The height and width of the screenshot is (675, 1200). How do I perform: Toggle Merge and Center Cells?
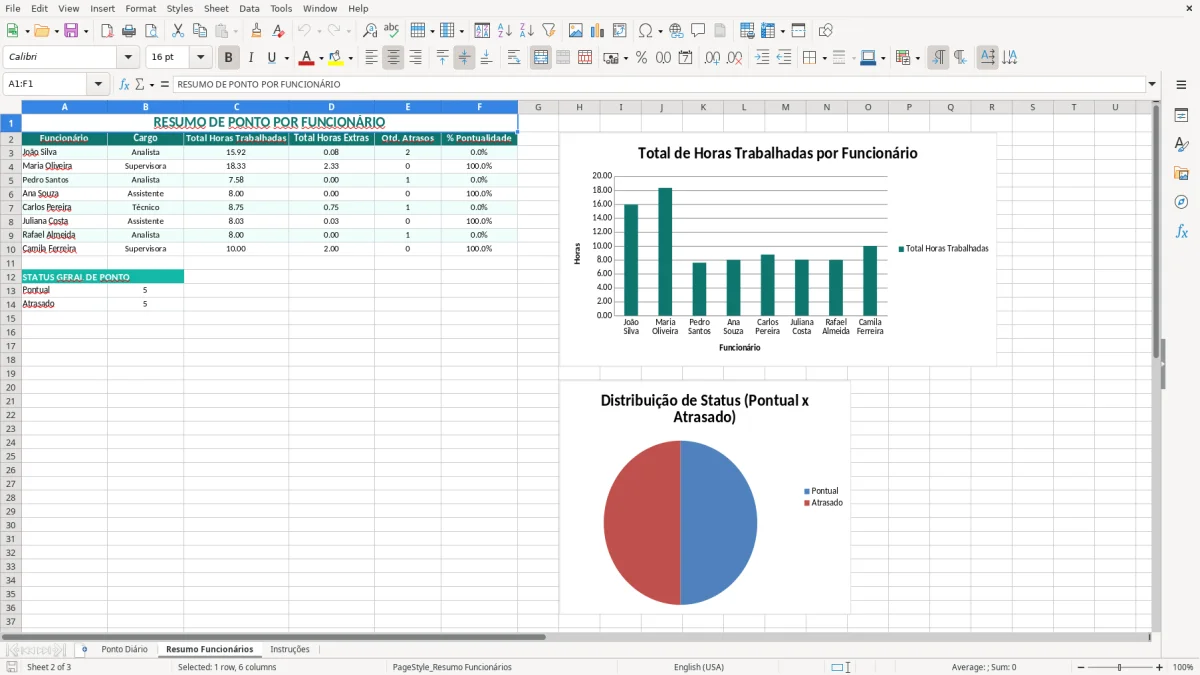541,58
